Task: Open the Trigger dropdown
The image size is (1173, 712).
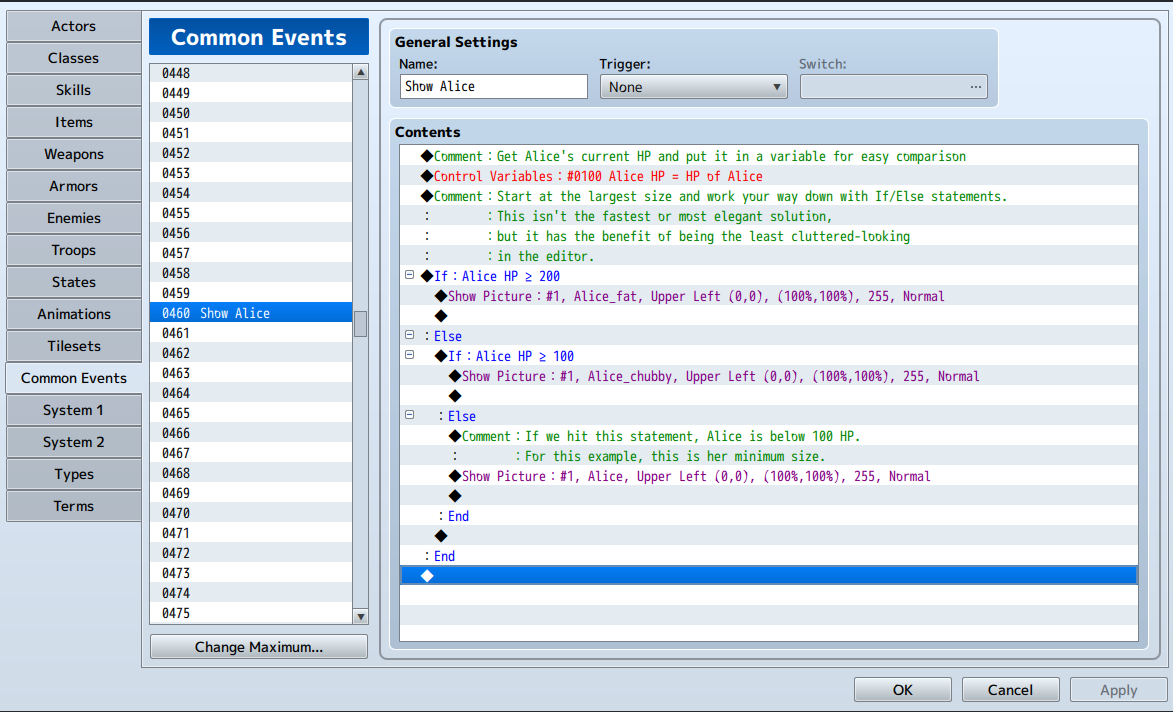Action: coord(693,87)
